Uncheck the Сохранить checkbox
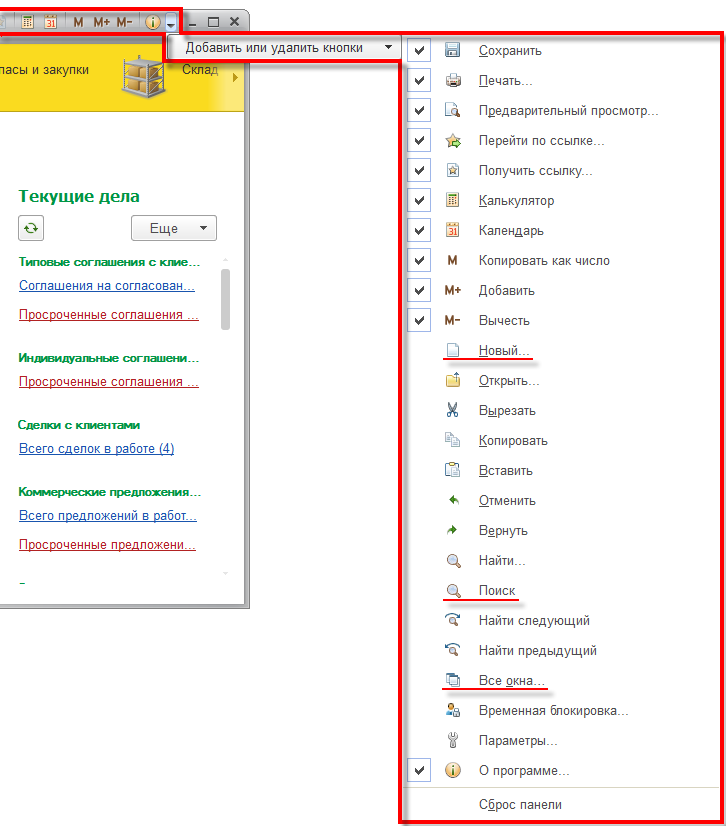The height and width of the screenshot is (826, 726). [x=420, y=50]
